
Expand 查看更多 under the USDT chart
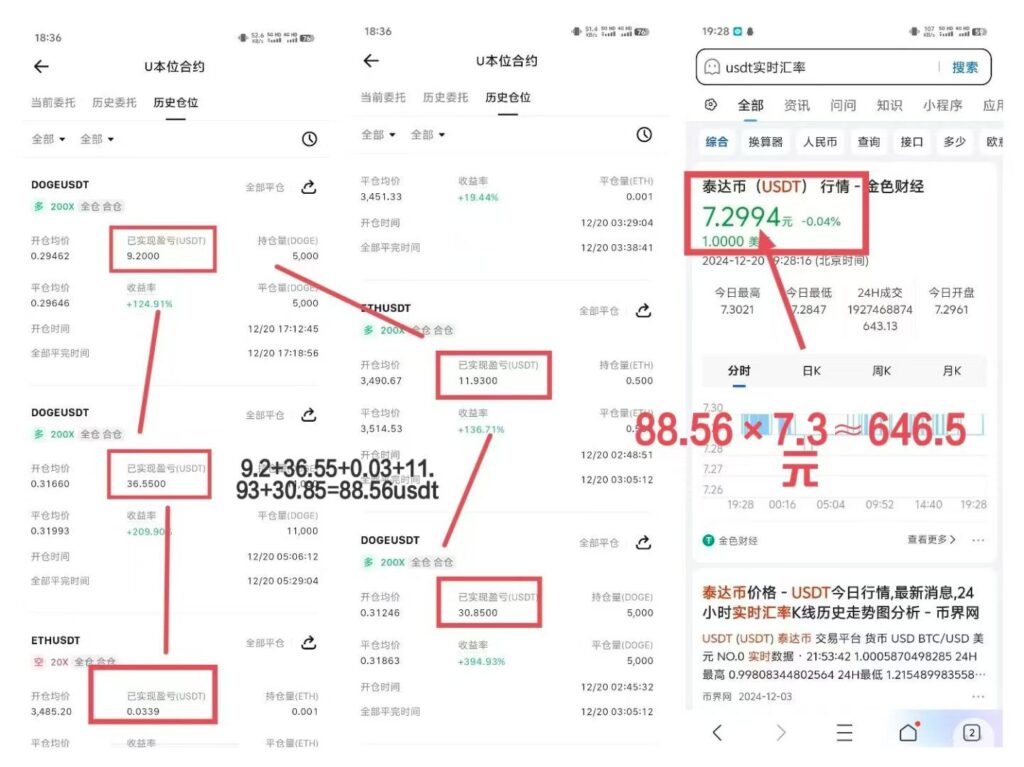931,540
